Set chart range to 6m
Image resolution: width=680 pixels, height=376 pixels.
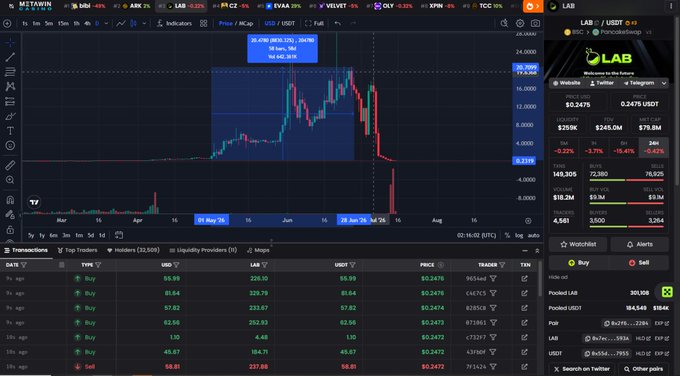[53, 235]
